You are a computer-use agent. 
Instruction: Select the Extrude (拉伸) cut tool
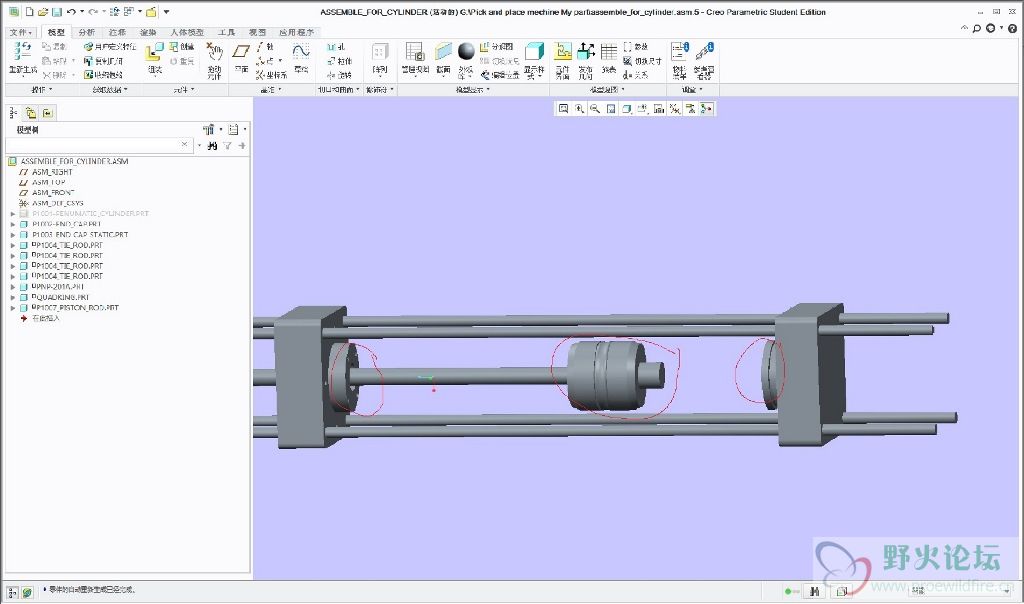point(340,61)
